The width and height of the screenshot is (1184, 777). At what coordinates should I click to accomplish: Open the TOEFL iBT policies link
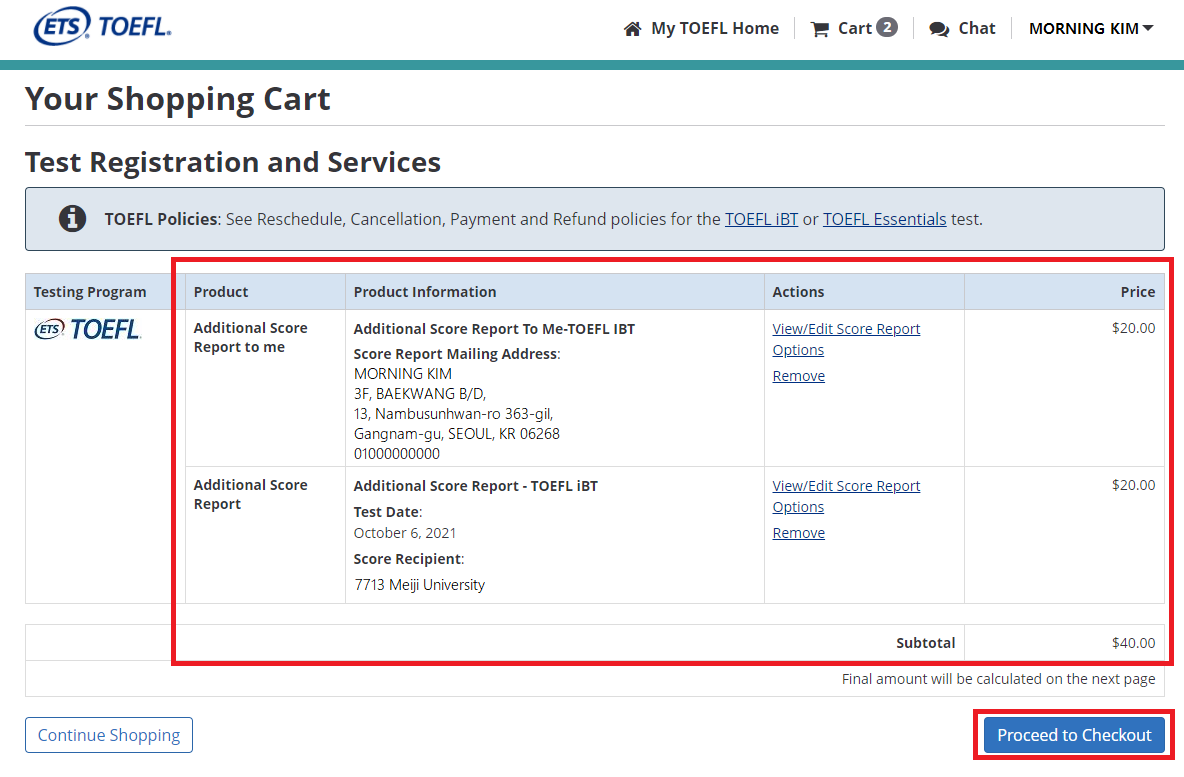pyautogui.click(x=761, y=219)
